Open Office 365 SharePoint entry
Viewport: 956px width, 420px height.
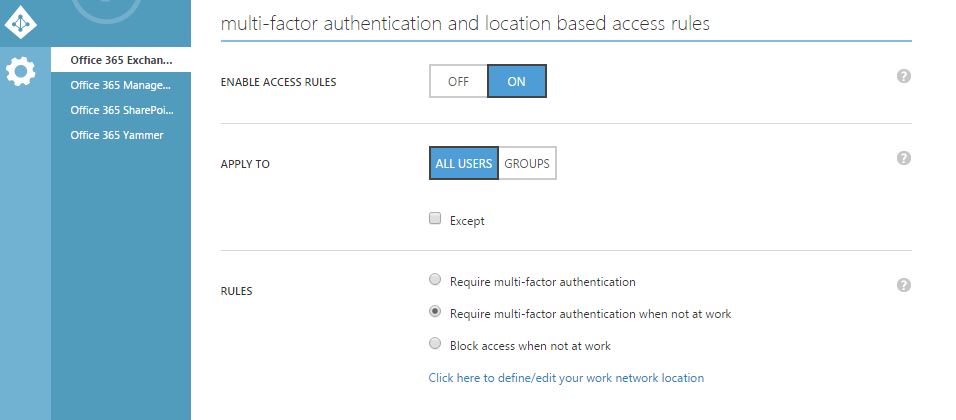point(121,110)
